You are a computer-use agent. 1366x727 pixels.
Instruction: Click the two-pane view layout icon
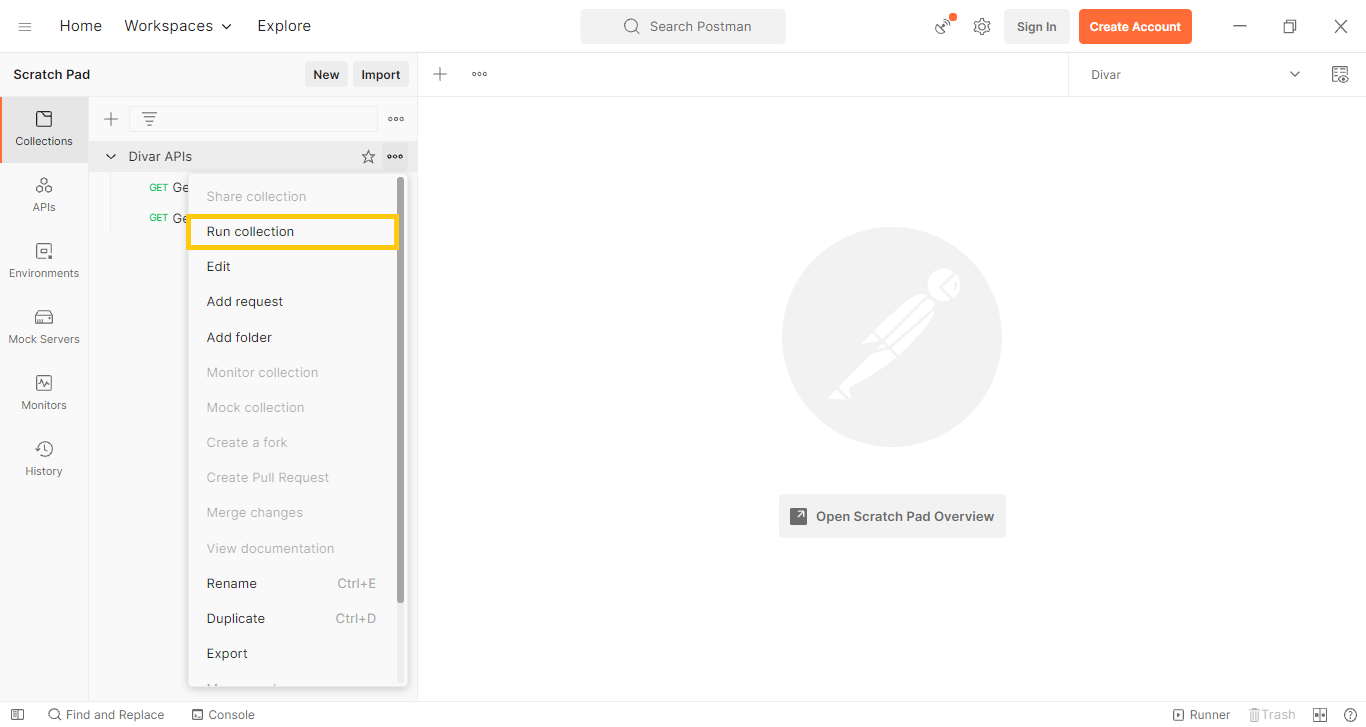(1320, 715)
